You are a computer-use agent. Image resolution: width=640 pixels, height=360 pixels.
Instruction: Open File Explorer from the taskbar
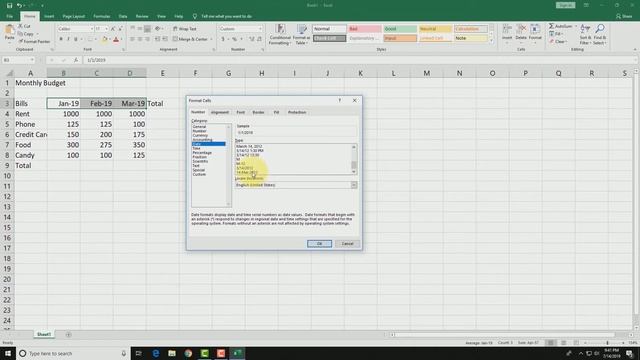(x=172, y=353)
